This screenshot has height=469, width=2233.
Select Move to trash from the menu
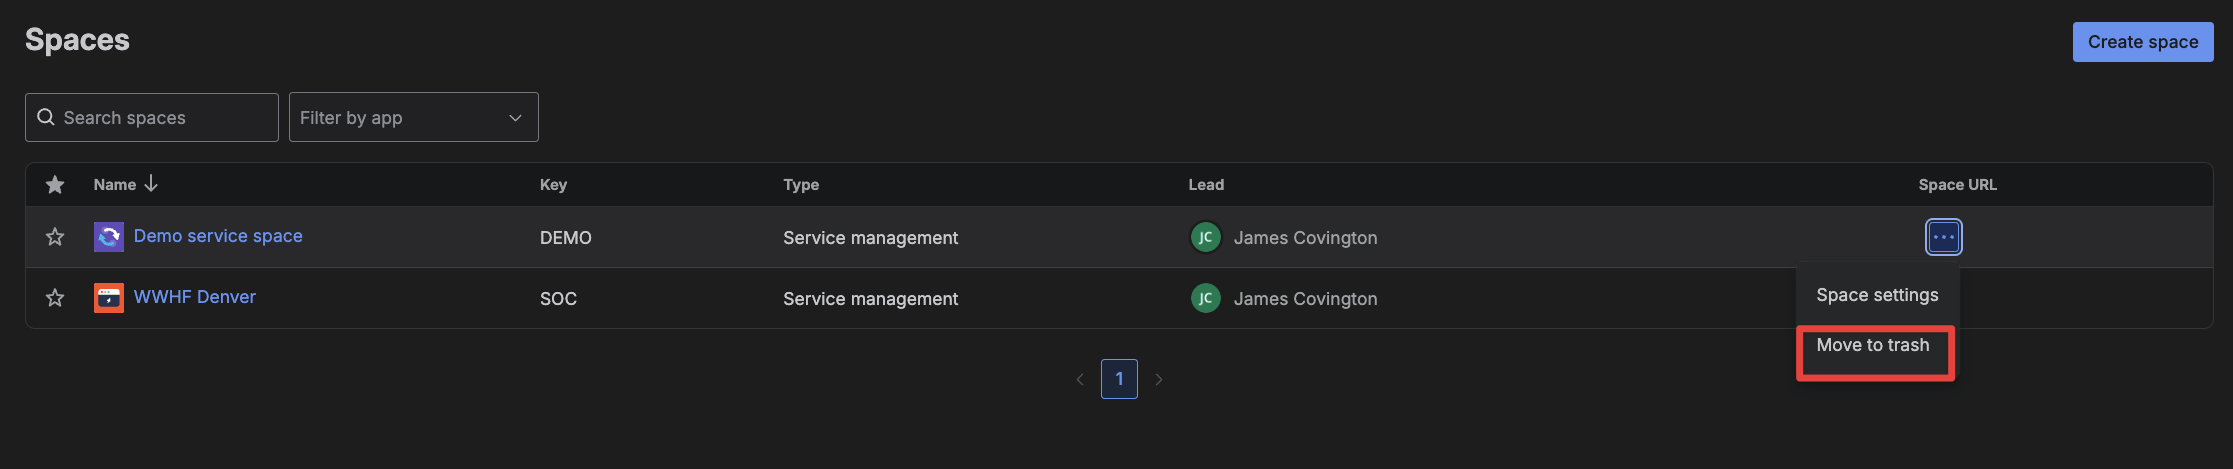click(1872, 345)
